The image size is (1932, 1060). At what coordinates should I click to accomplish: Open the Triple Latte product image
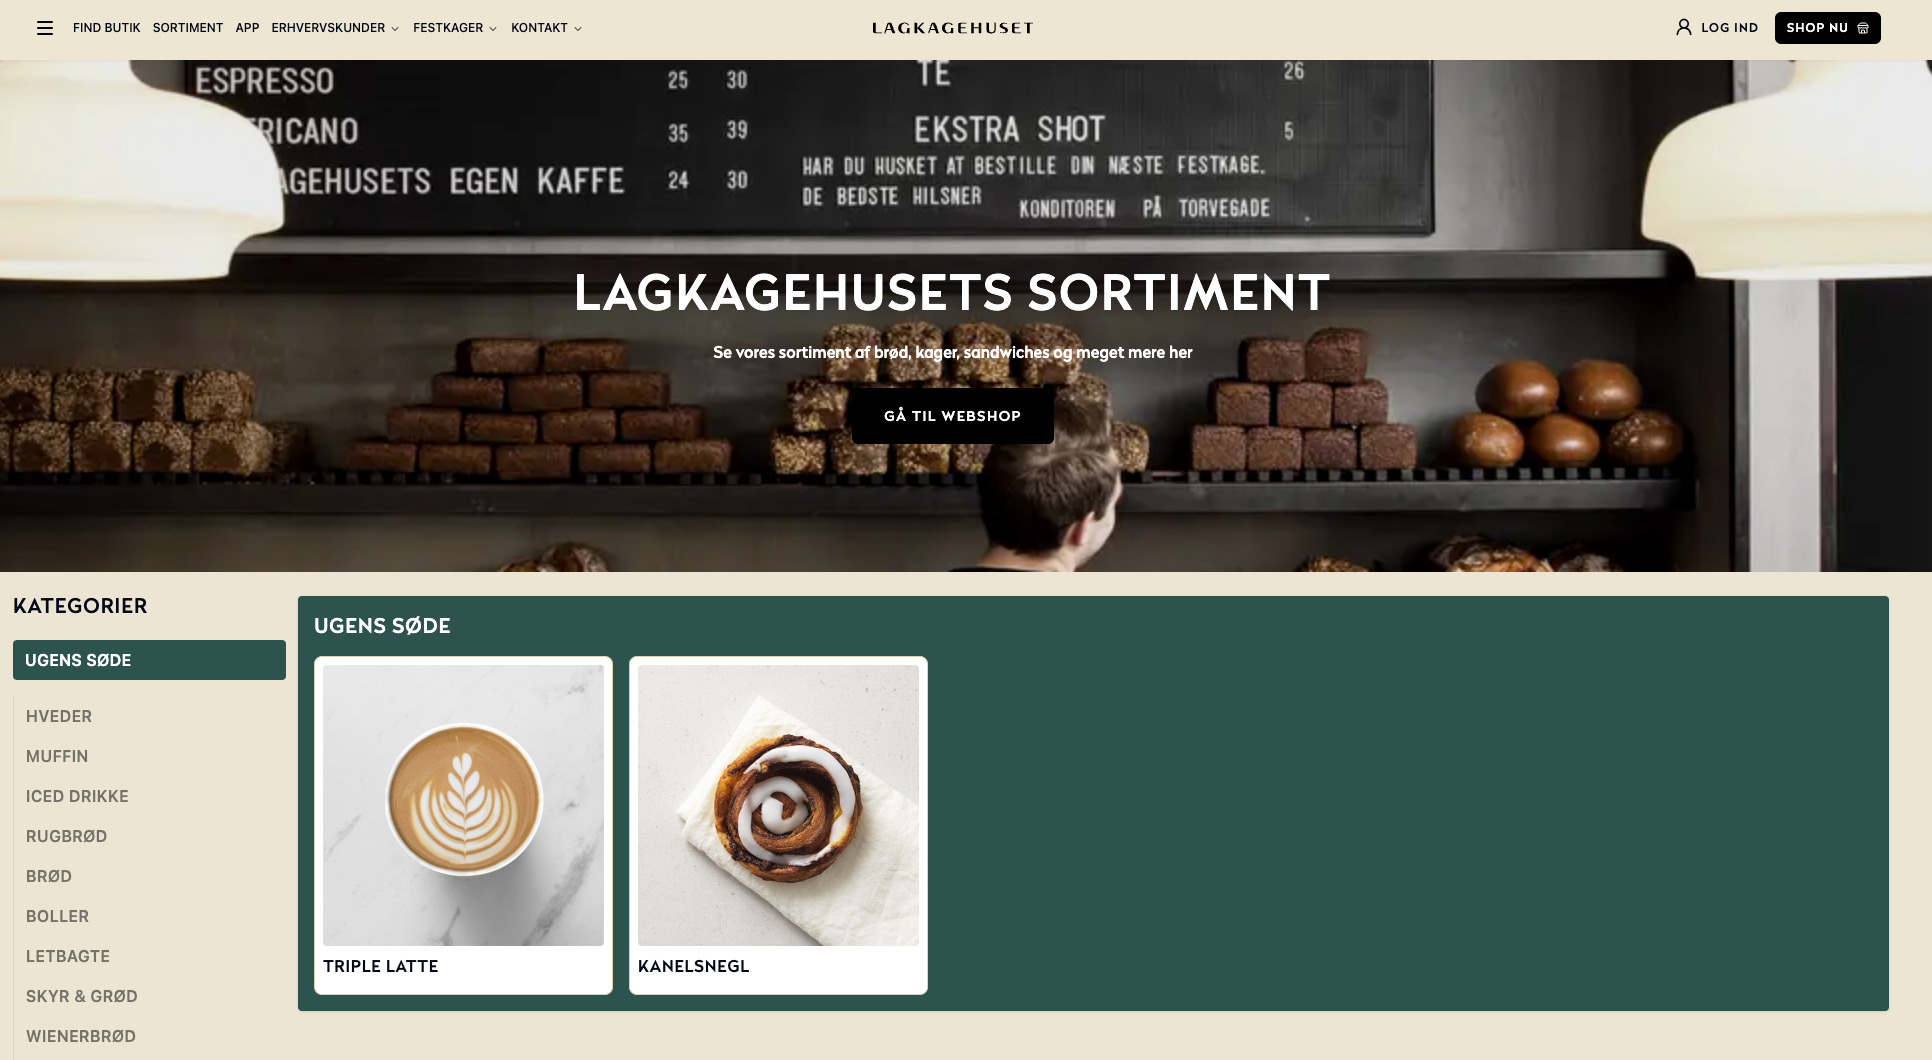(x=463, y=805)
